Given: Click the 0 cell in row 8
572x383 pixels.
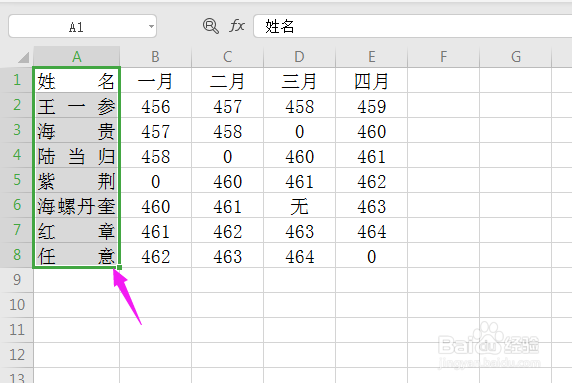Looking at the screenshot, I should tap(371, 255).
